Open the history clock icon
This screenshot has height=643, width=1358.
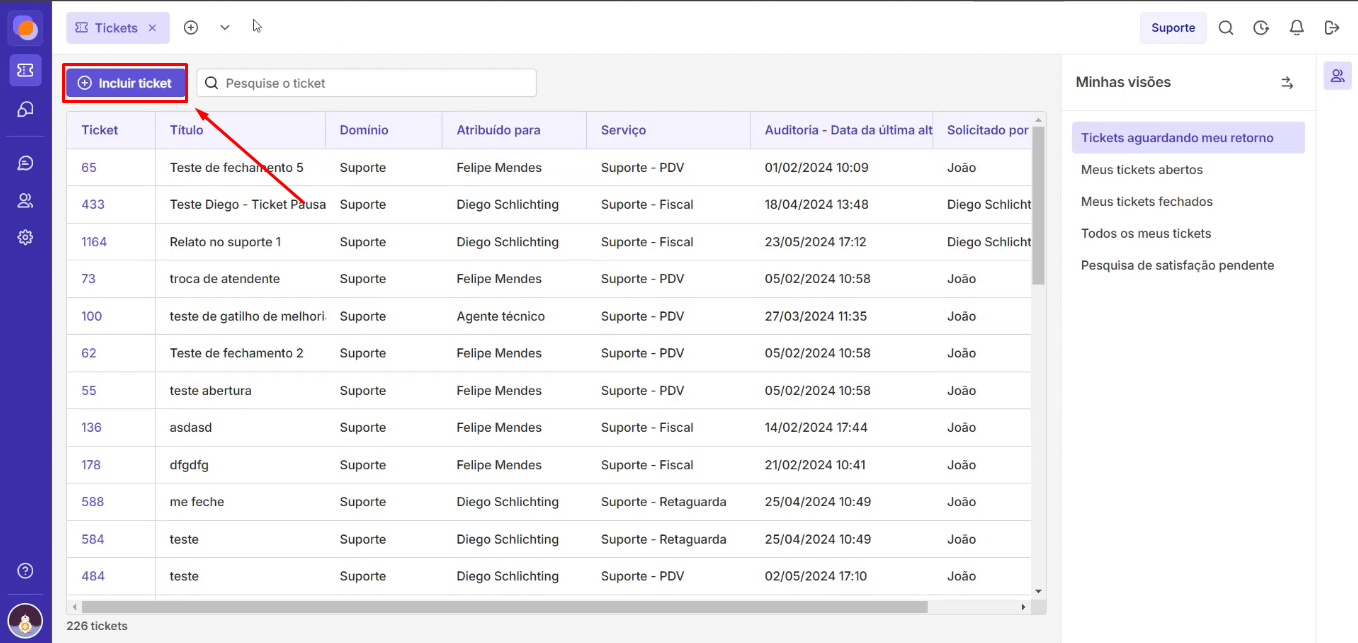pos(1261,28)
